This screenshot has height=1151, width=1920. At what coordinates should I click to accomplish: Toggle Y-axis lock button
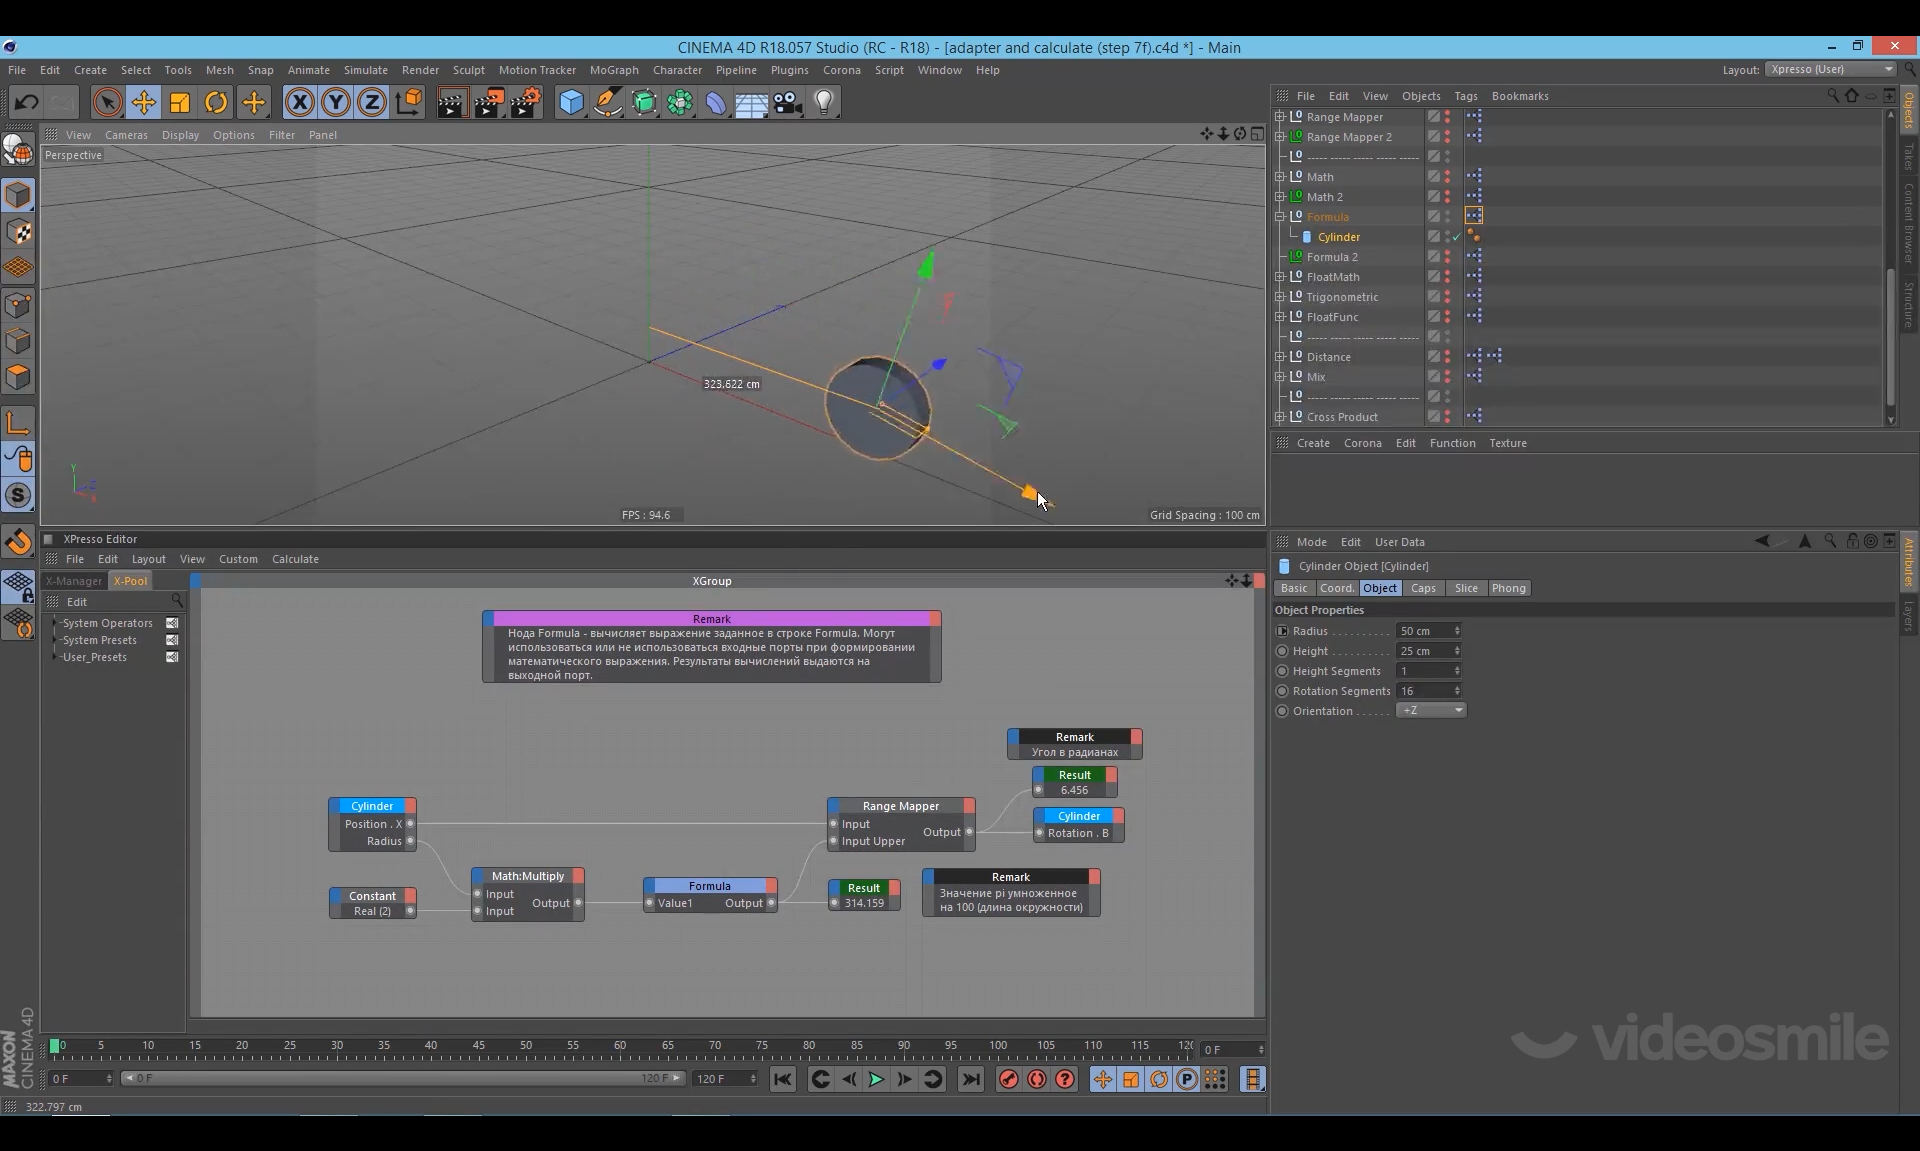point(336,102)
